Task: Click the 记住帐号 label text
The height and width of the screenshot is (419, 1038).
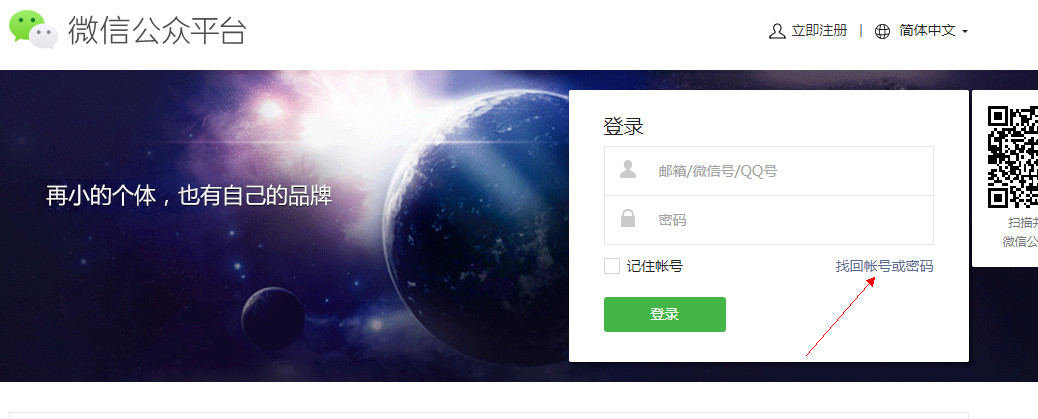Action: 655,266
